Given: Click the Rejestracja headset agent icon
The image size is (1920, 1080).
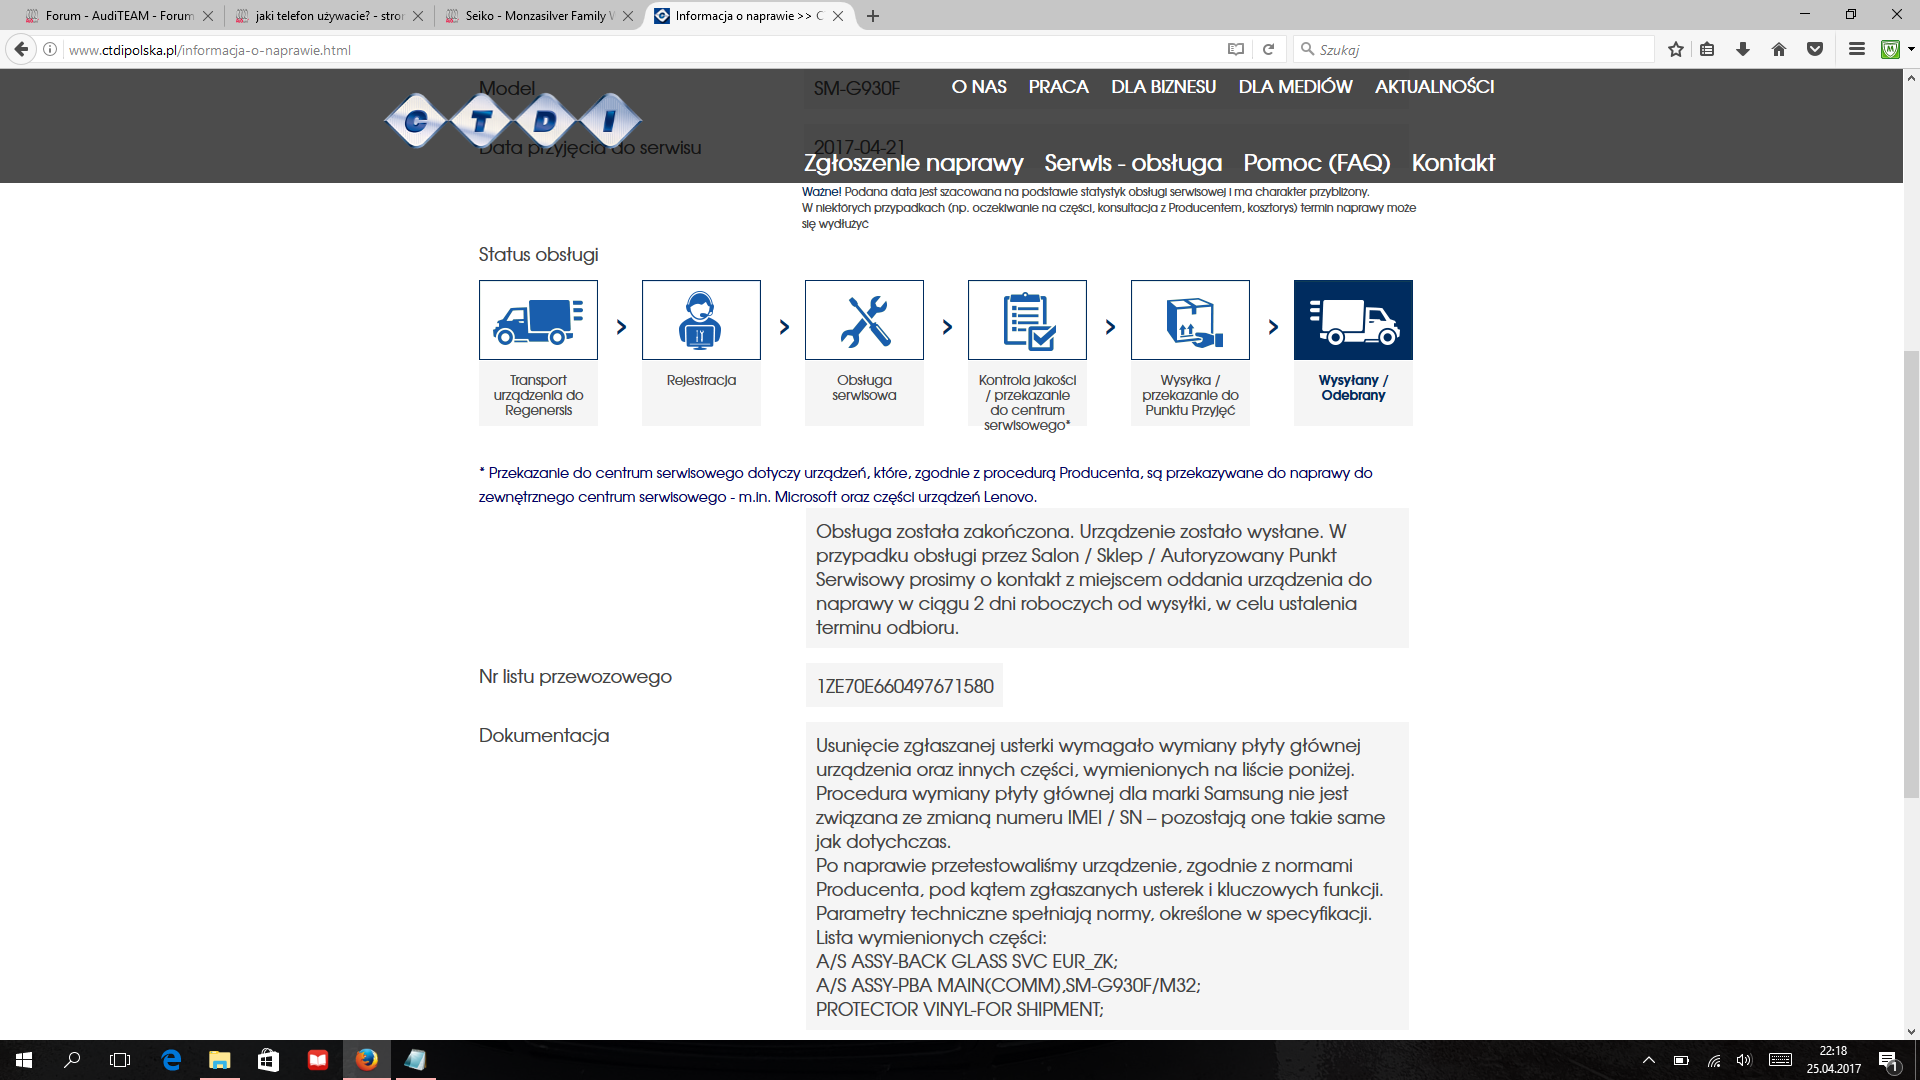Looking at the screenshot, I should (701, 320).
